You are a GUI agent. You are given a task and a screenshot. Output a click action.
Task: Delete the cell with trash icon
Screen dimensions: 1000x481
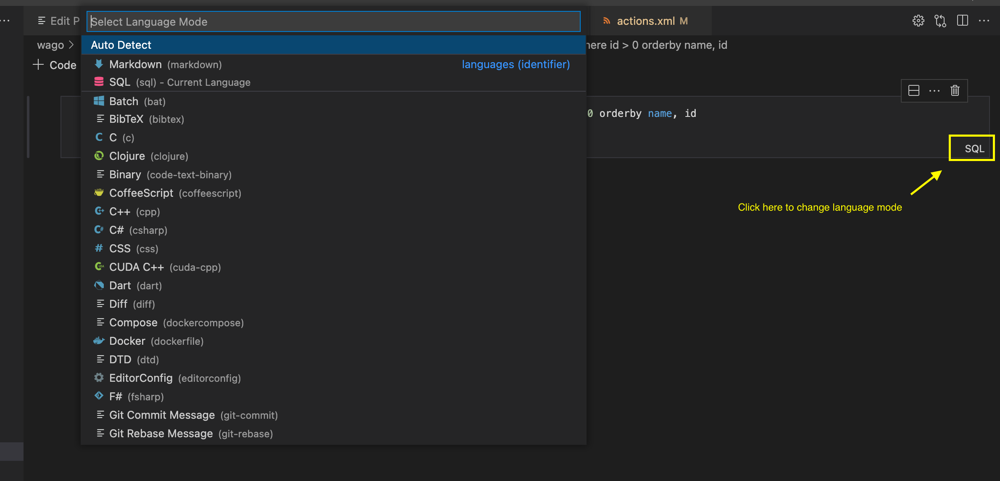pos(955,91)
